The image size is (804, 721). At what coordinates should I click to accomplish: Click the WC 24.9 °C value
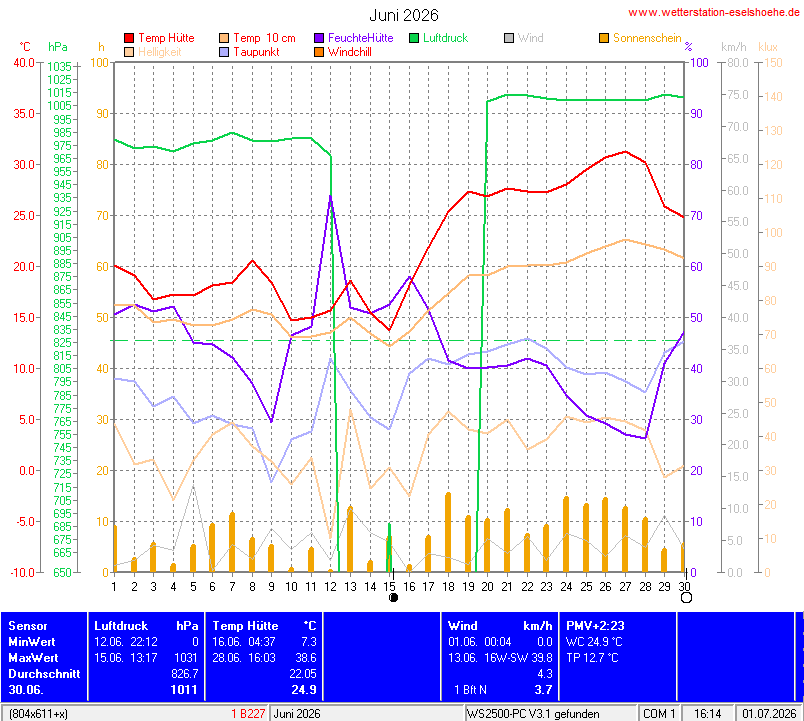coord(594,642)
